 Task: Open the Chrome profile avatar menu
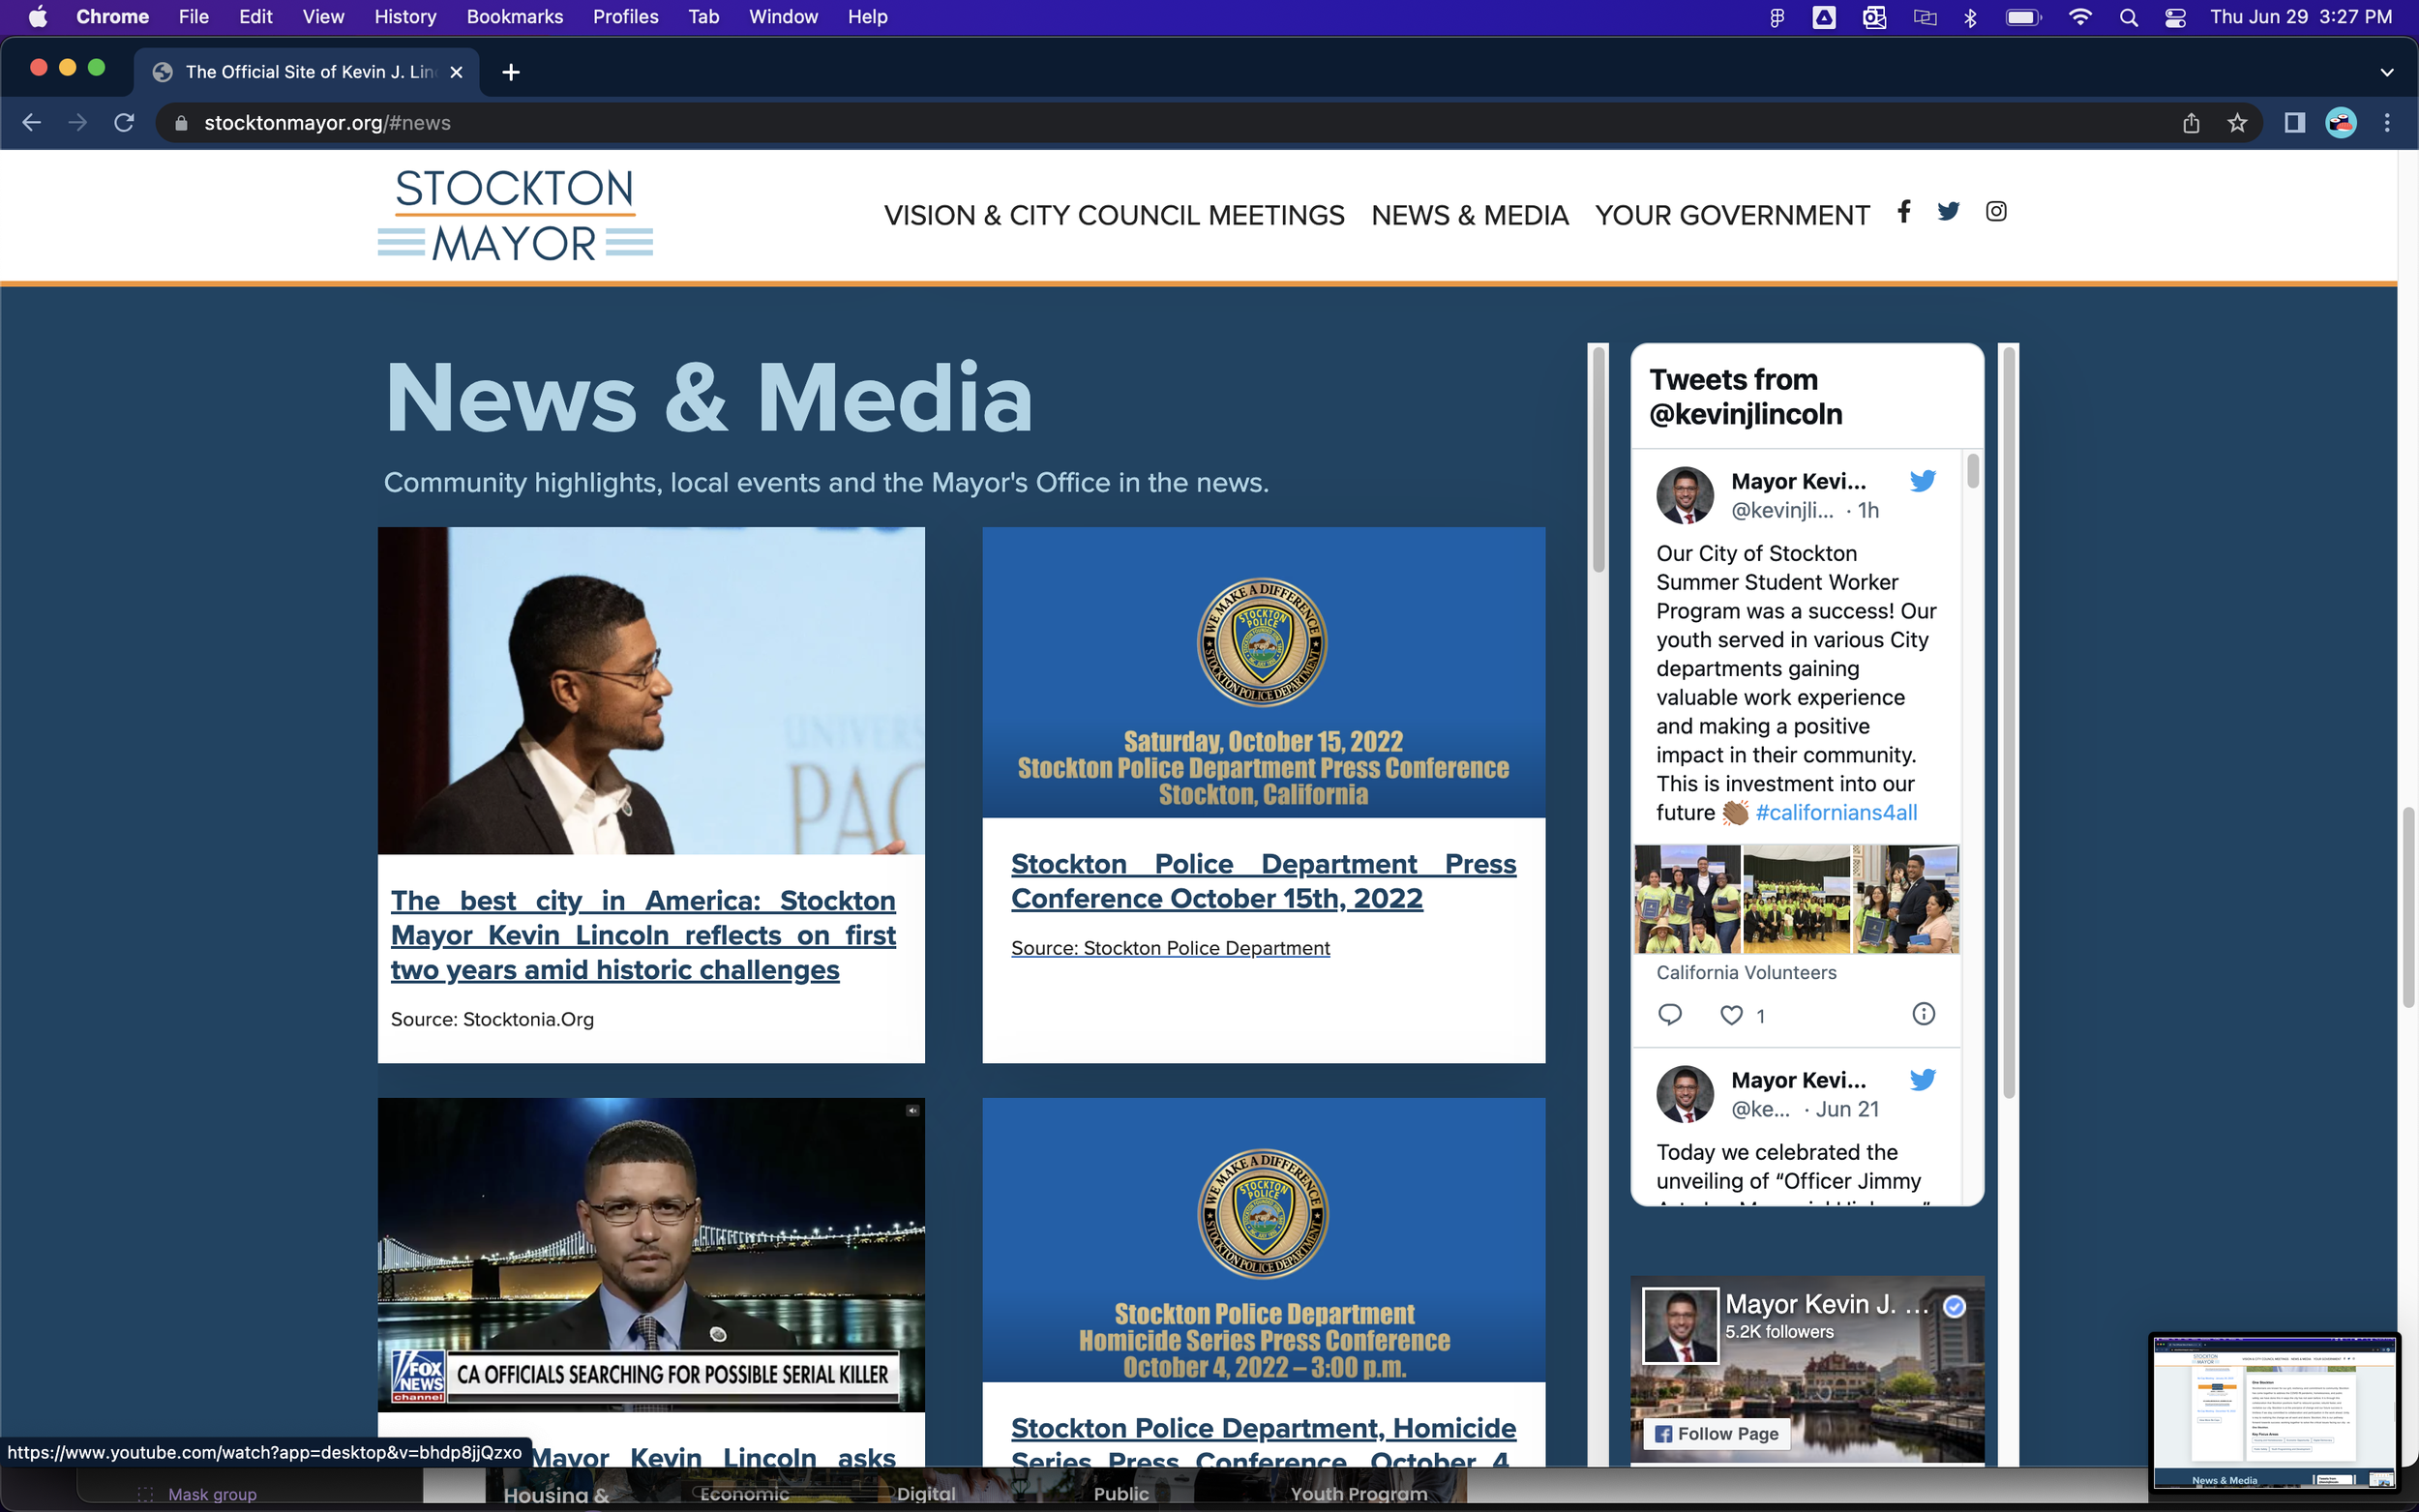[2341, 123]
